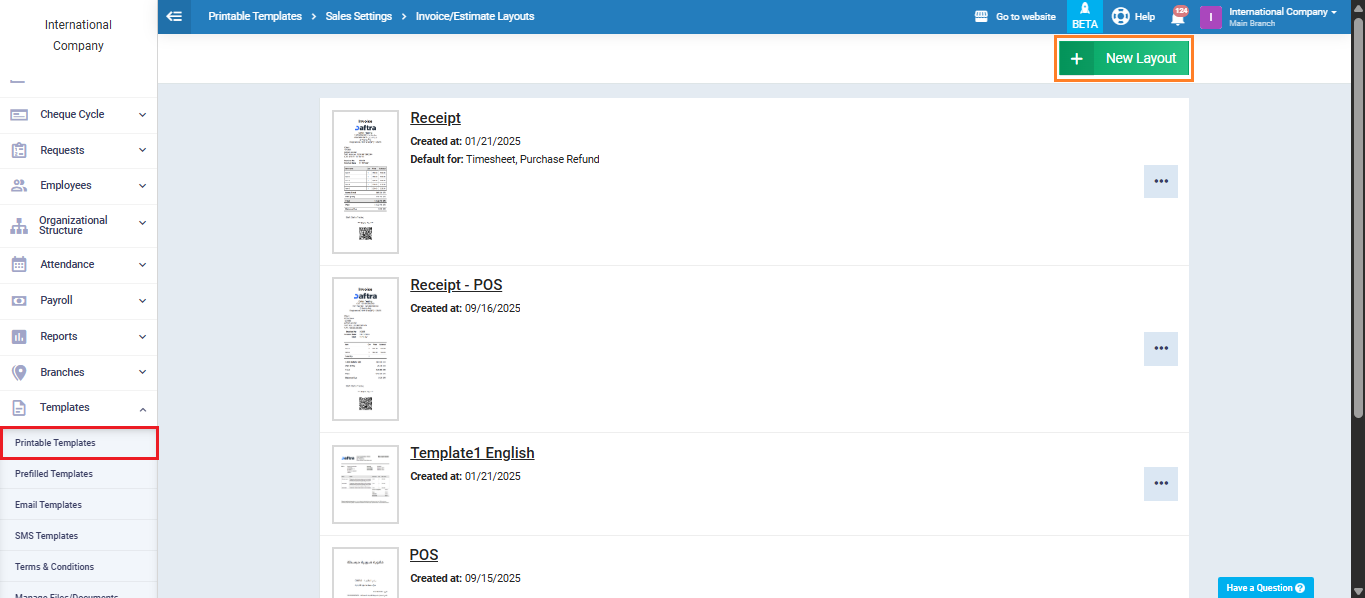Open Help lifebuoy icon
The image size is (1365, 598).
pyautogui.click(x=1121, y=17)
